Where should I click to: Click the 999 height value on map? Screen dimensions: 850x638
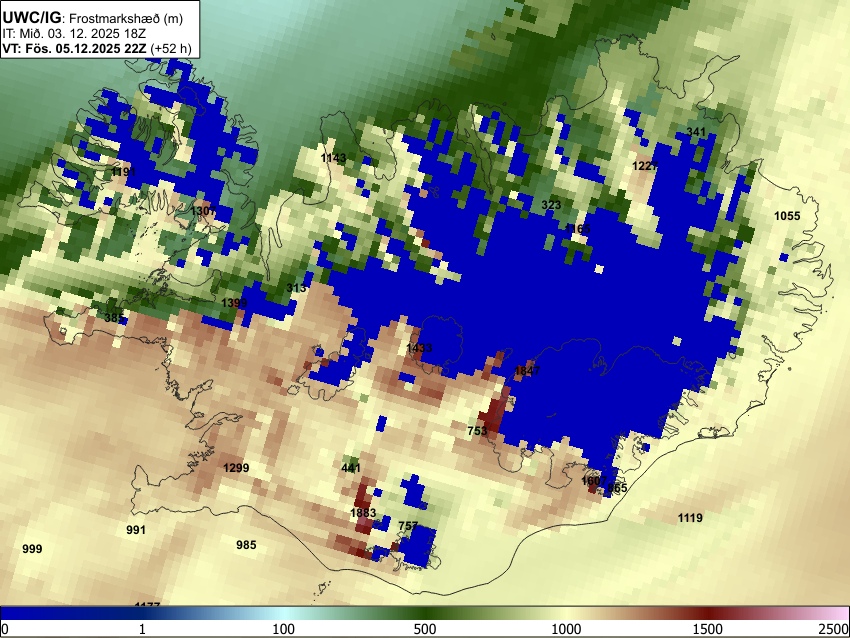(32, 549)
